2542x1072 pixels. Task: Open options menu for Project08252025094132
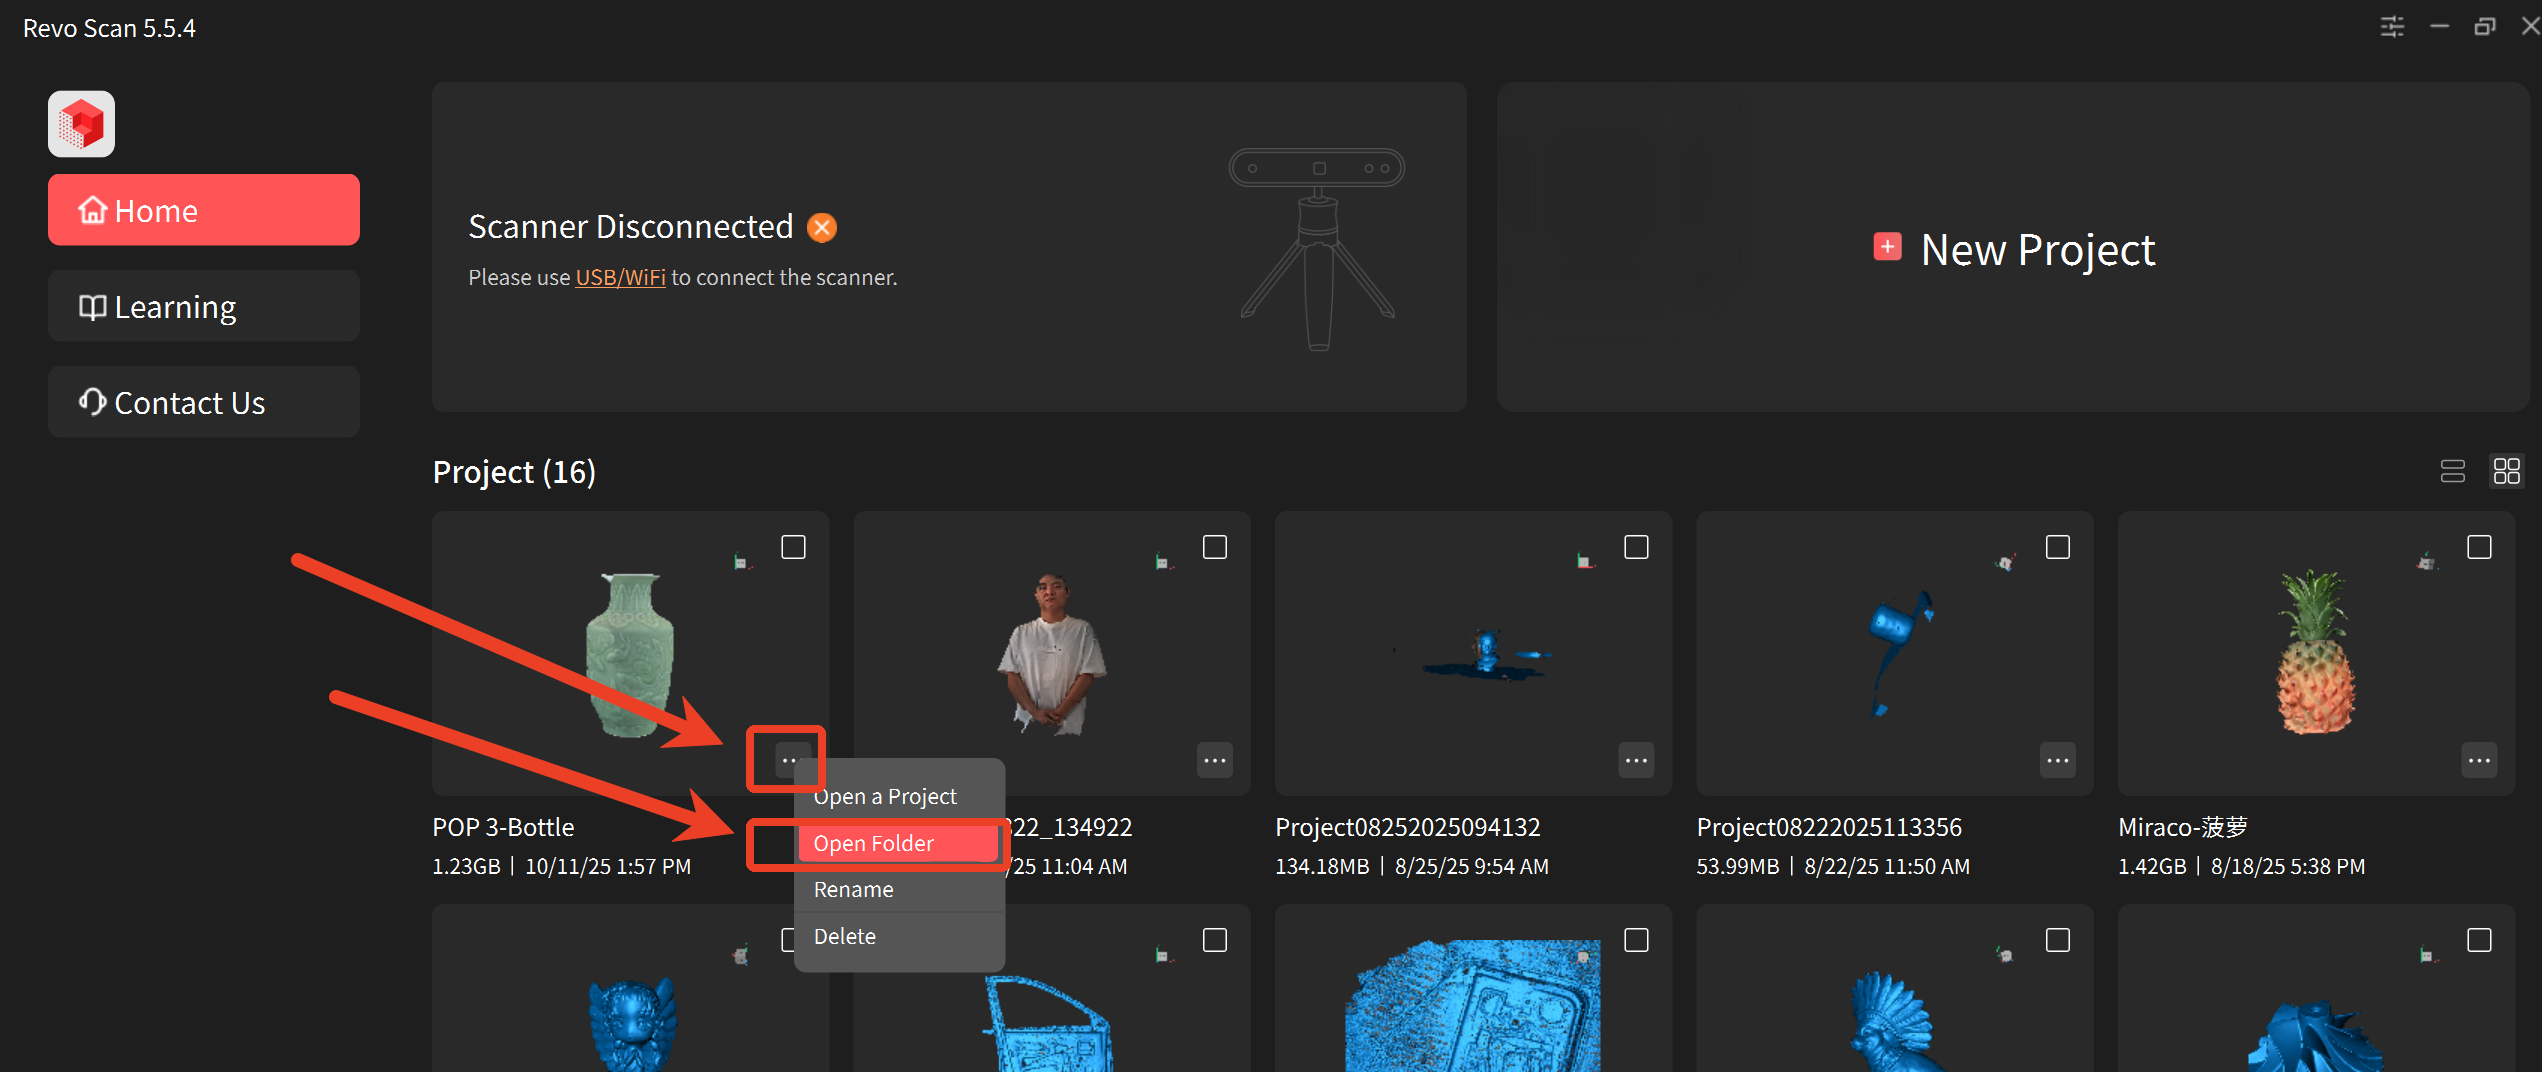pos(1636,760)
